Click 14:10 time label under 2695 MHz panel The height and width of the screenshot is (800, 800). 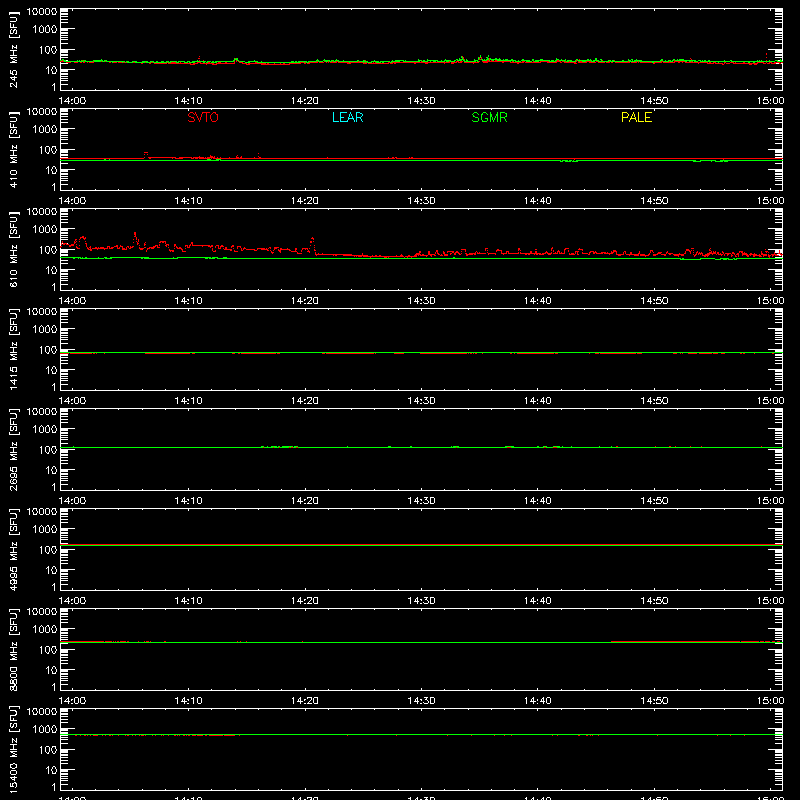(x=188, y=501)
